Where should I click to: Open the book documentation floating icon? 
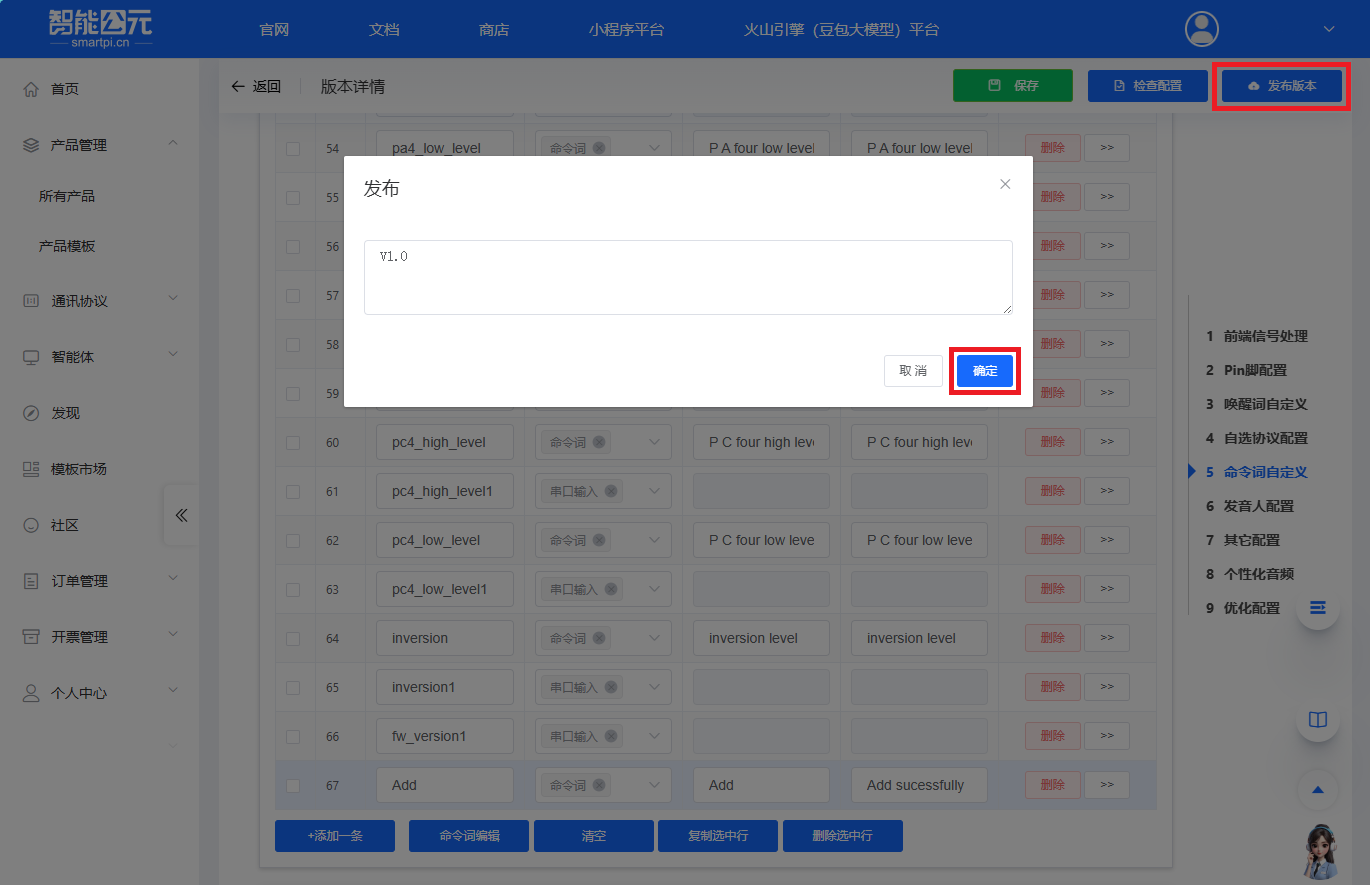pyautogui.click(x=1318, y=720)
